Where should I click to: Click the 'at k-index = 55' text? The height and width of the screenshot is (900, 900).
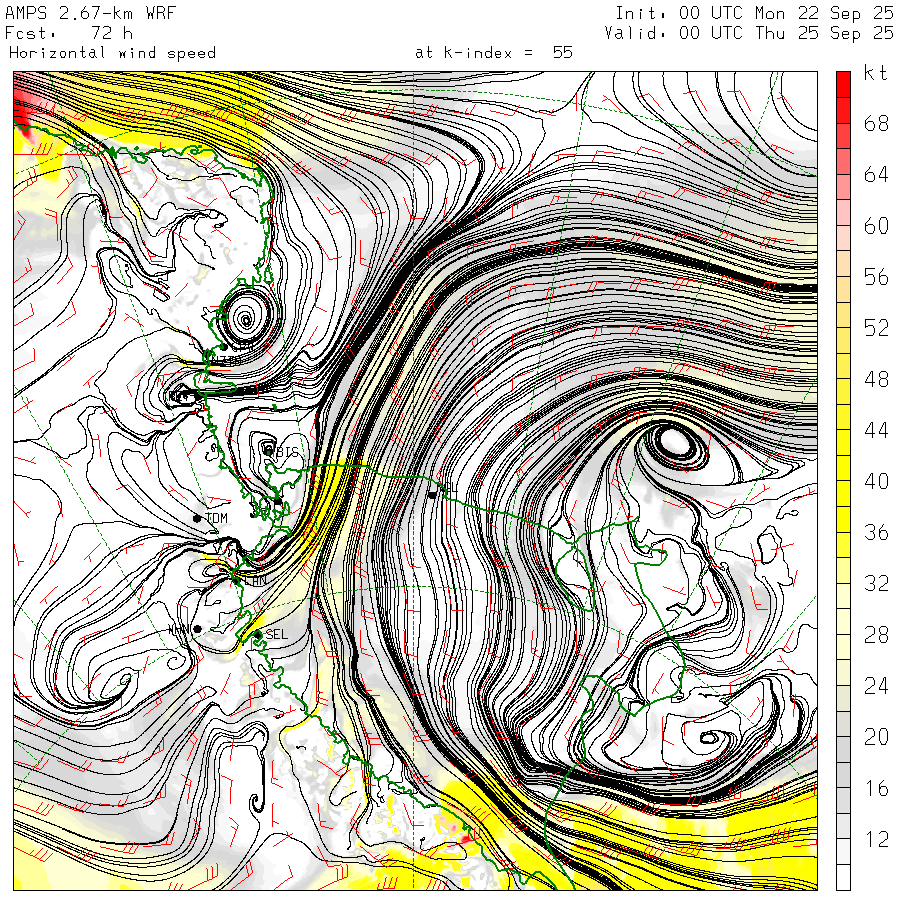pyautogui.click(x=493, y=52)
